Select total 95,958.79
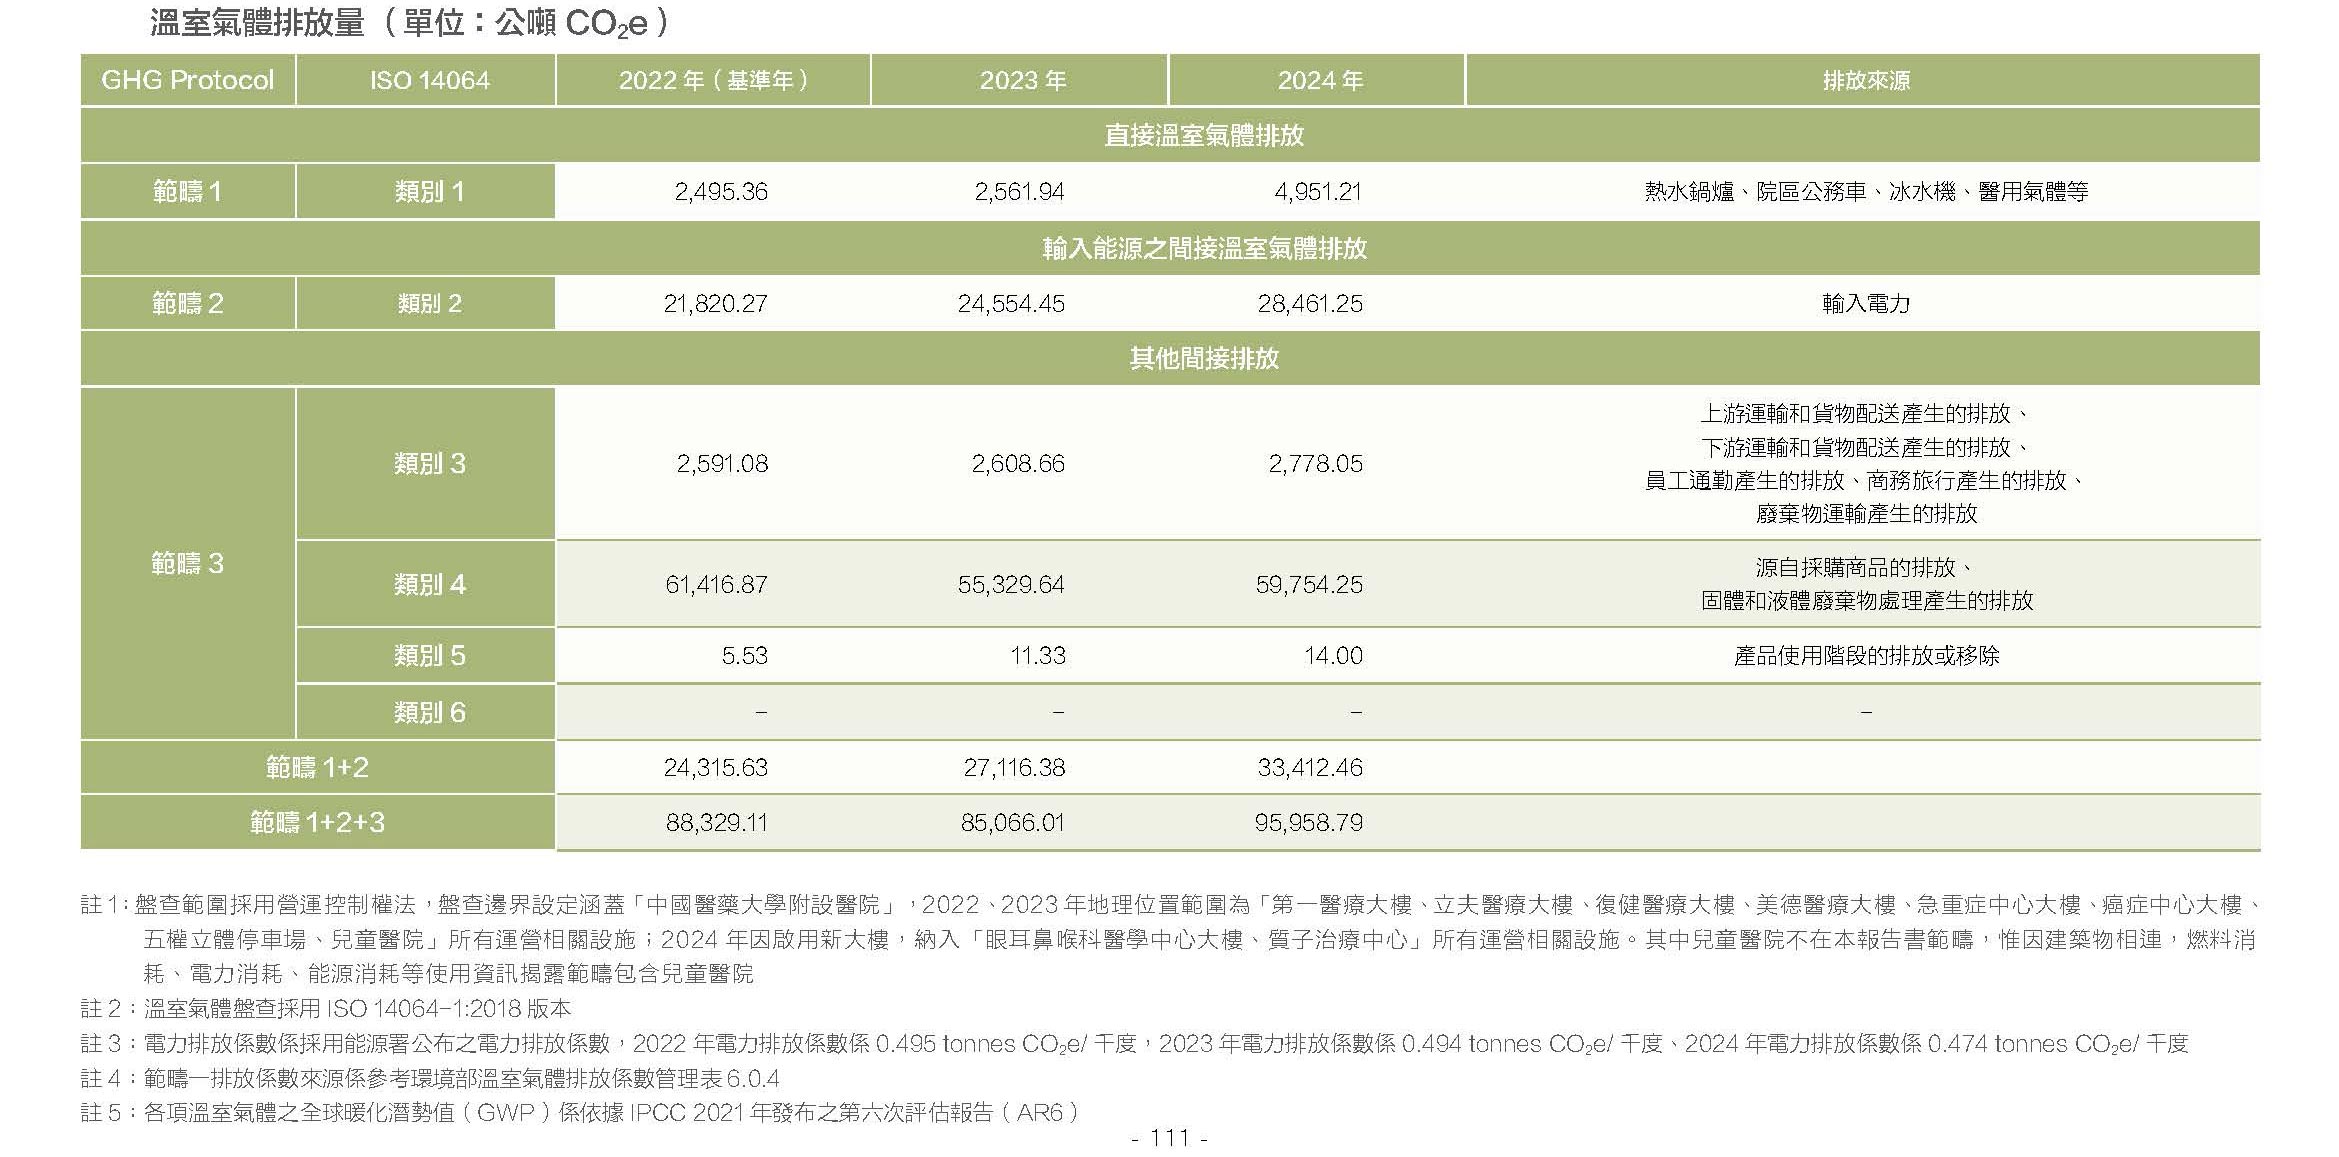The height and width of the screenshot is (1157, 2339). [1309, 822]
